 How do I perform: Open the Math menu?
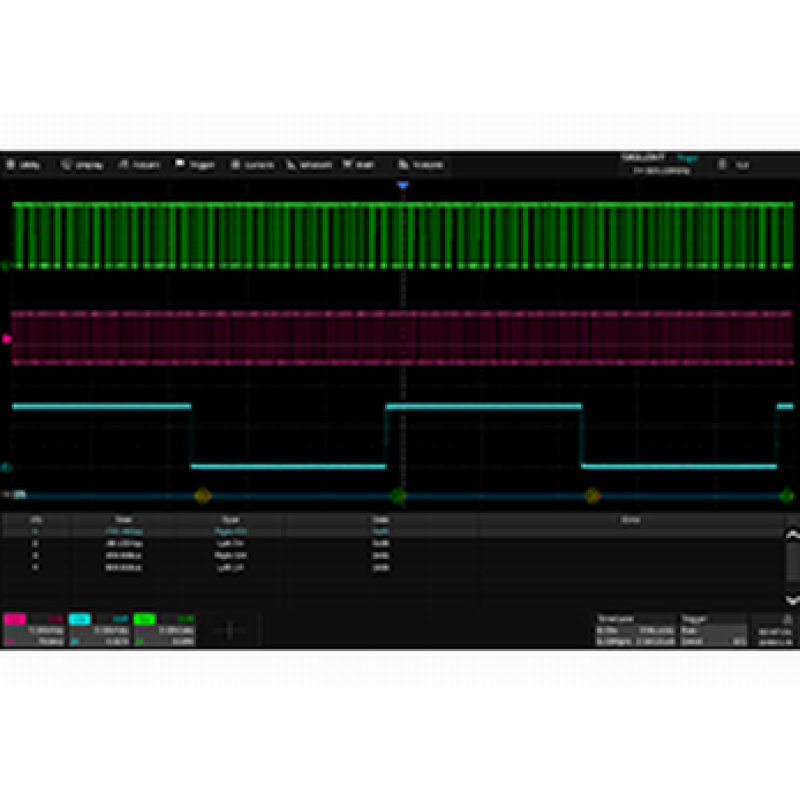coord(360,165)
